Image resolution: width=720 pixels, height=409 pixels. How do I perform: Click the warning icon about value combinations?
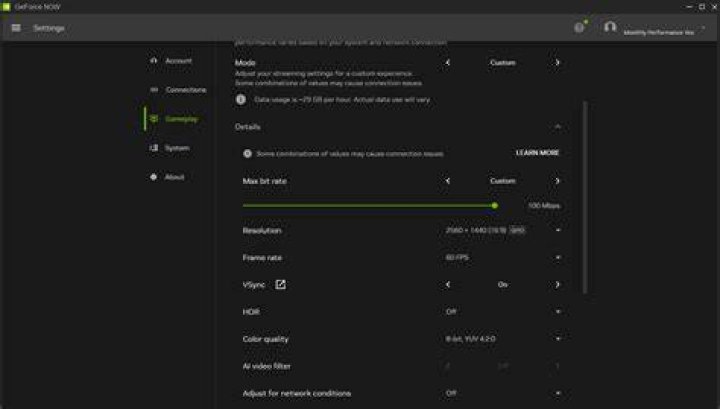(248, 153)
